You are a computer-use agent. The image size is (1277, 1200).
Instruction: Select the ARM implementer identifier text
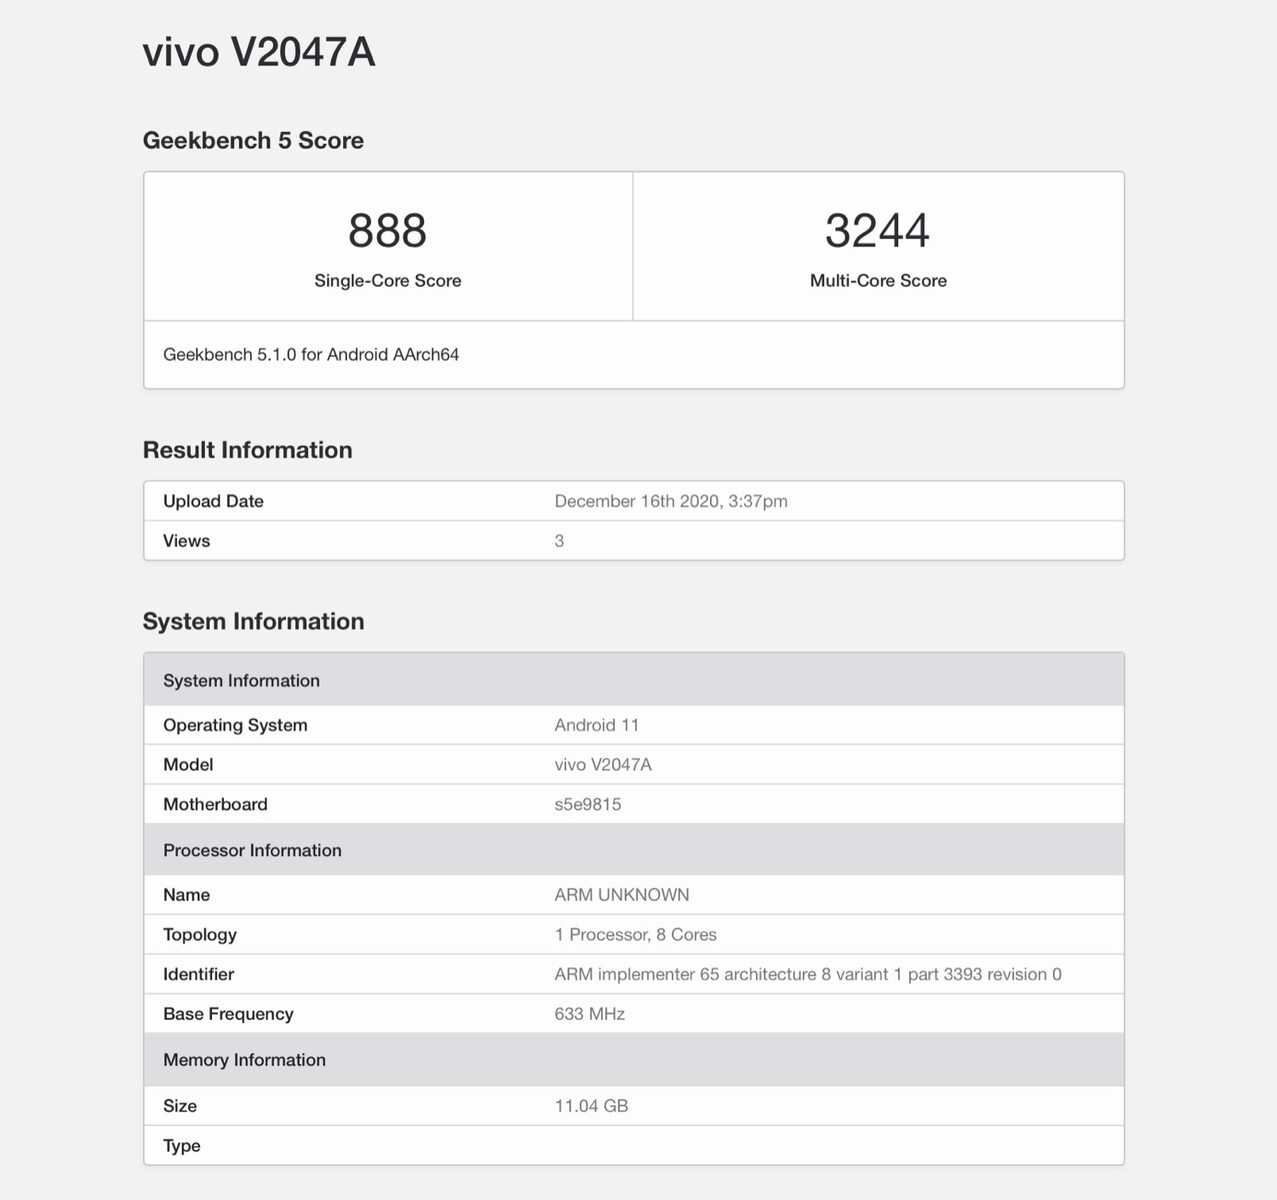[808, 974]
